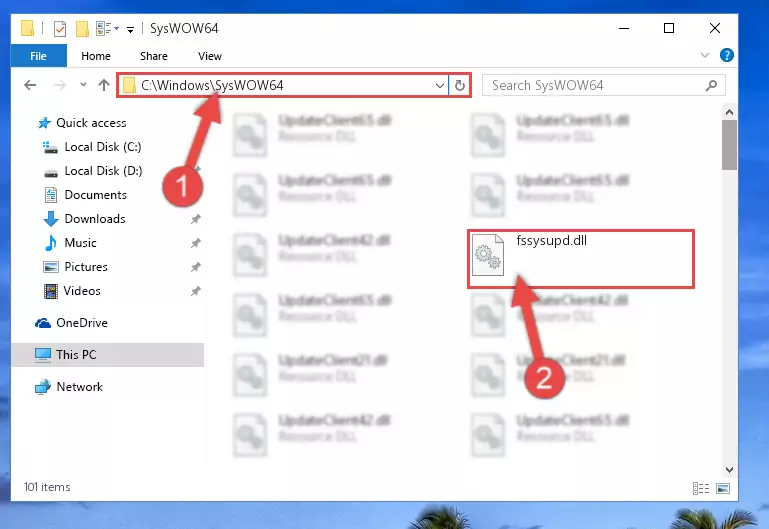Select Quick access in navigation pane
The width and height of the screenshot is (769, 529).
point(91,123)
